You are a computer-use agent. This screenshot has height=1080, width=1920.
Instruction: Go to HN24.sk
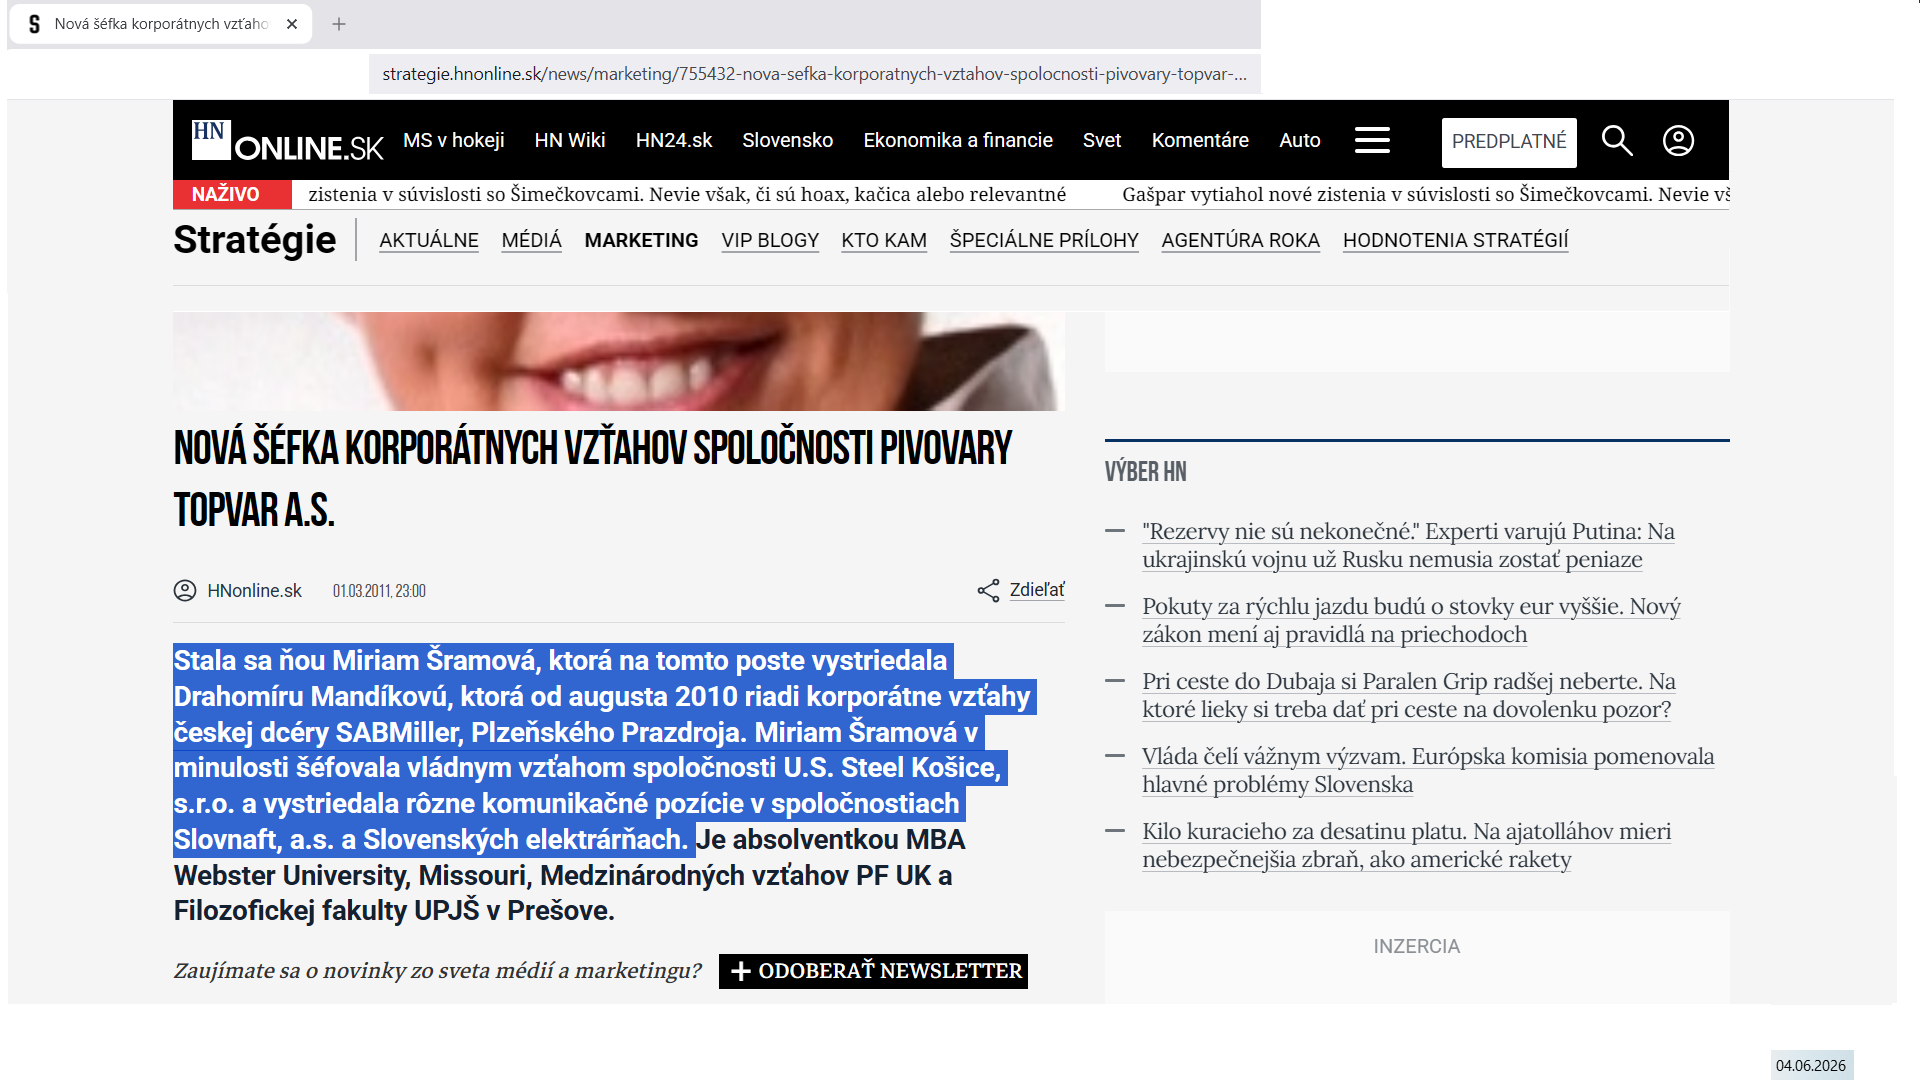click(x=674, y=141)
